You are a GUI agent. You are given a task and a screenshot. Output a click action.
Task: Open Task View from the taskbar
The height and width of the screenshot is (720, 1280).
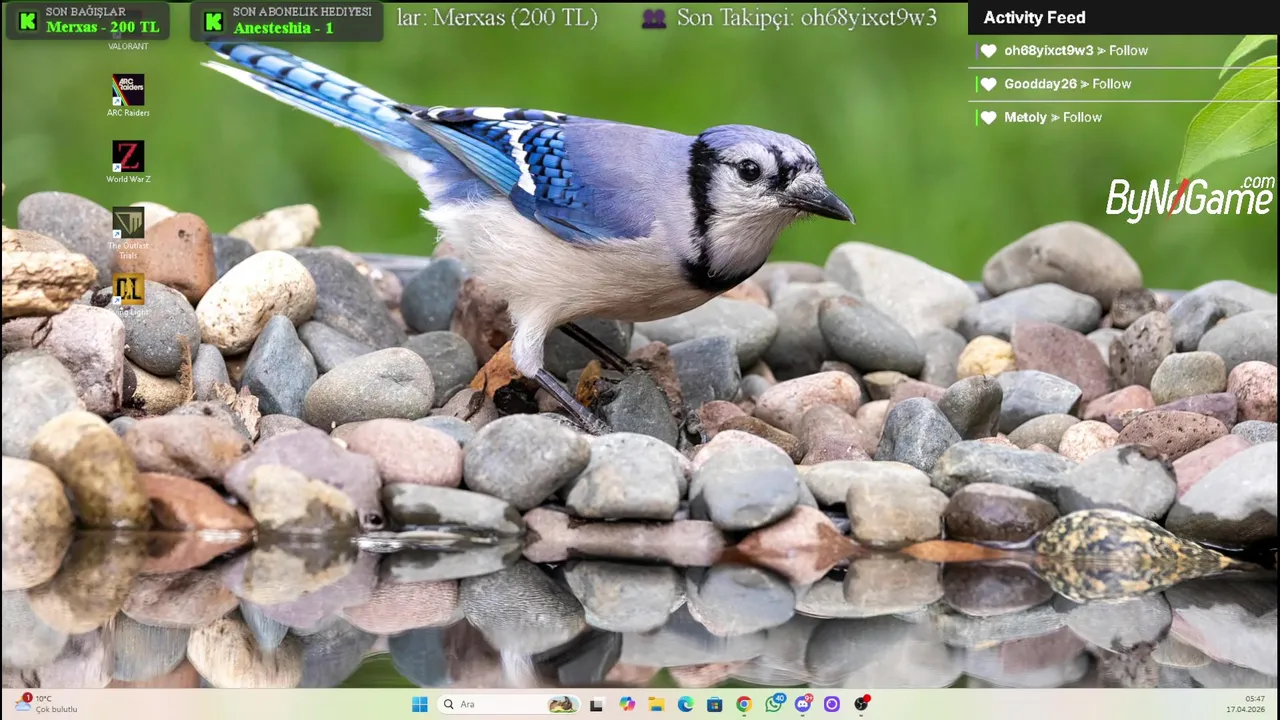tap(597, 704)
